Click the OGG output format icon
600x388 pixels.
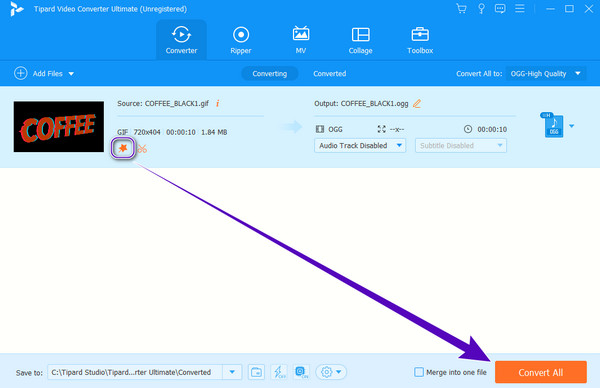553,125
